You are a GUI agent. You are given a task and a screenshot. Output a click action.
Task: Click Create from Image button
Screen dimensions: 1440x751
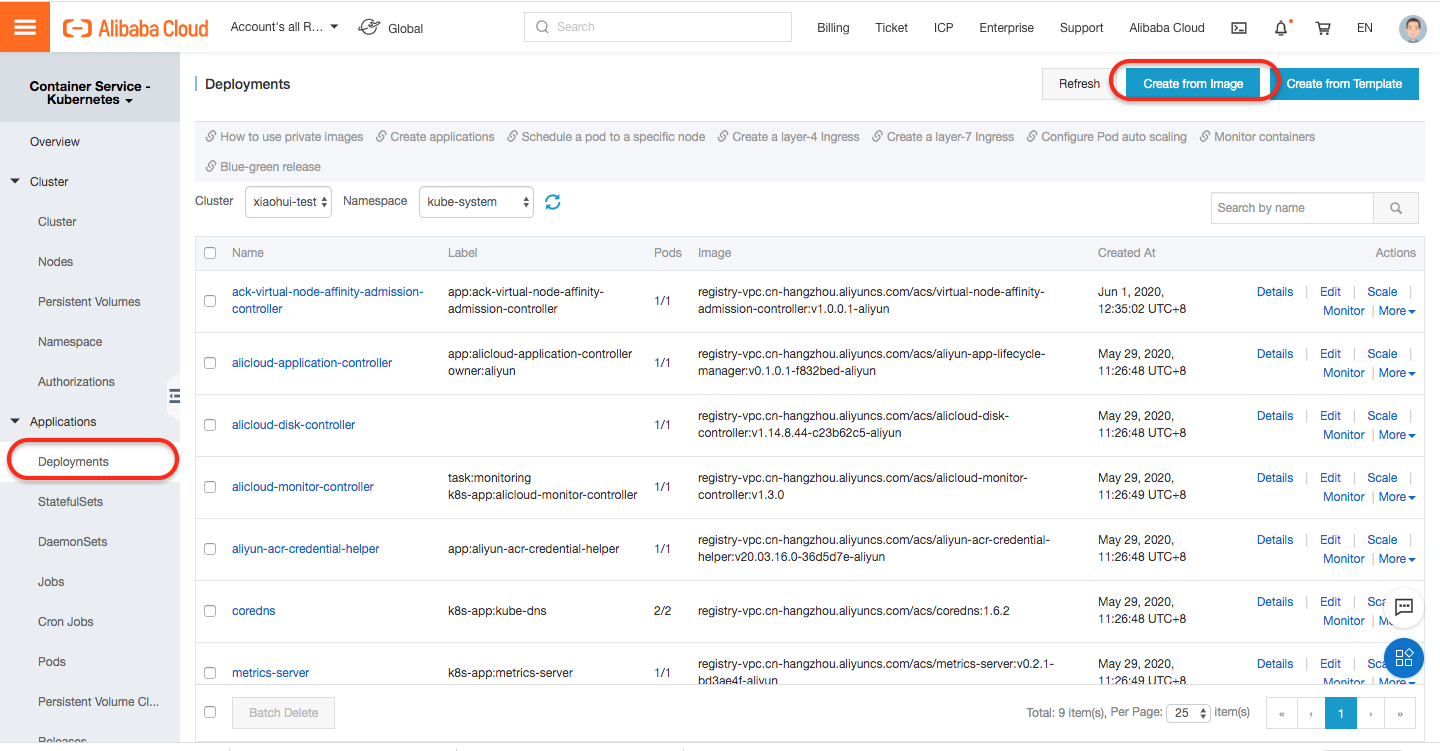[1193, 84]
